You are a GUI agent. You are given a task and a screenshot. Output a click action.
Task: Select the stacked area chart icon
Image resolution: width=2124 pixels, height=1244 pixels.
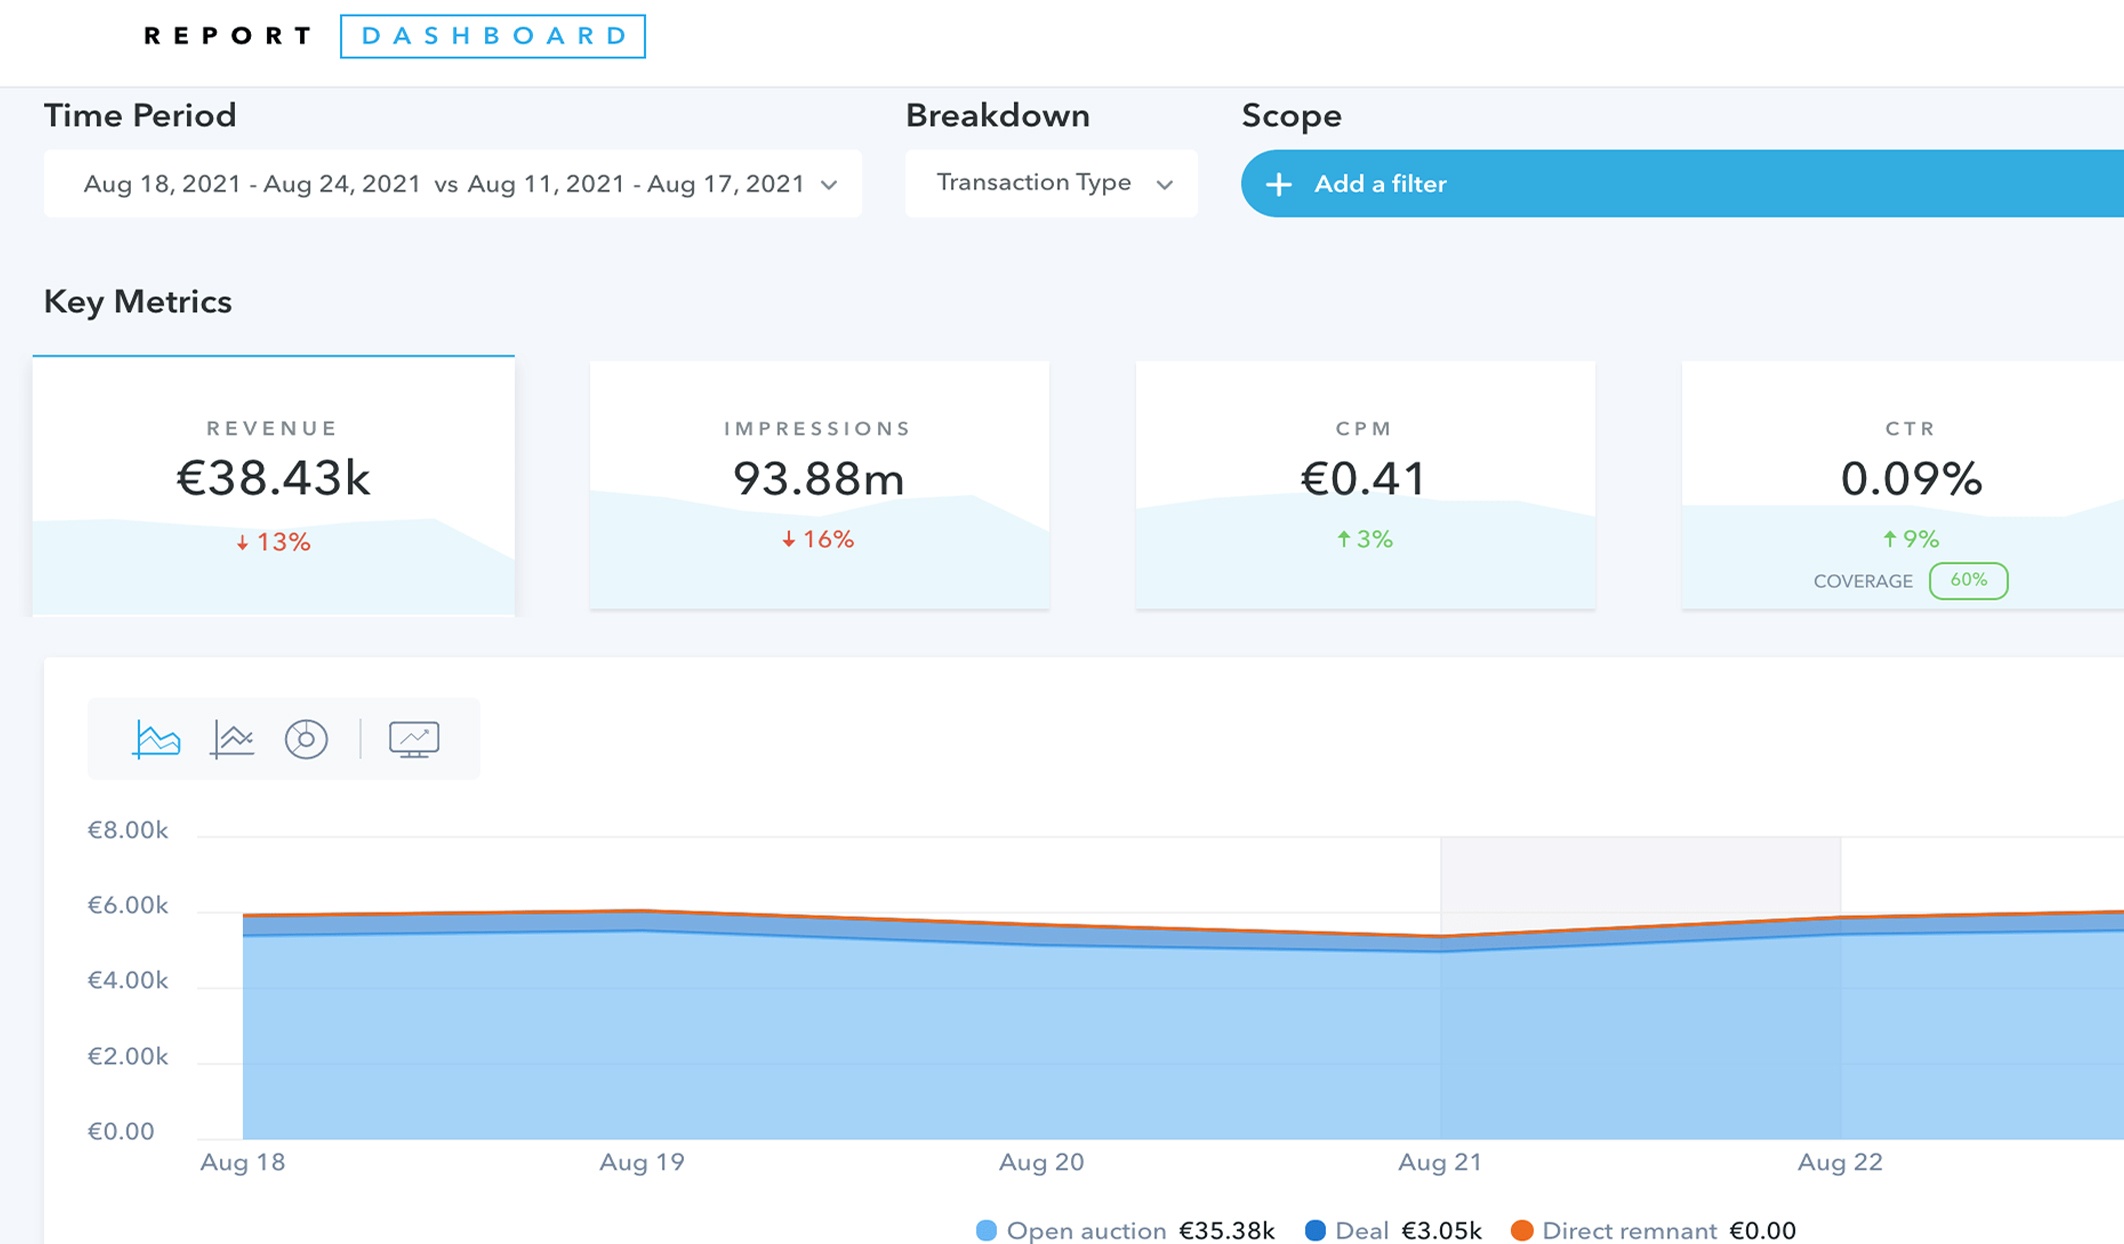pyautogui.click(x=157, y=740)
